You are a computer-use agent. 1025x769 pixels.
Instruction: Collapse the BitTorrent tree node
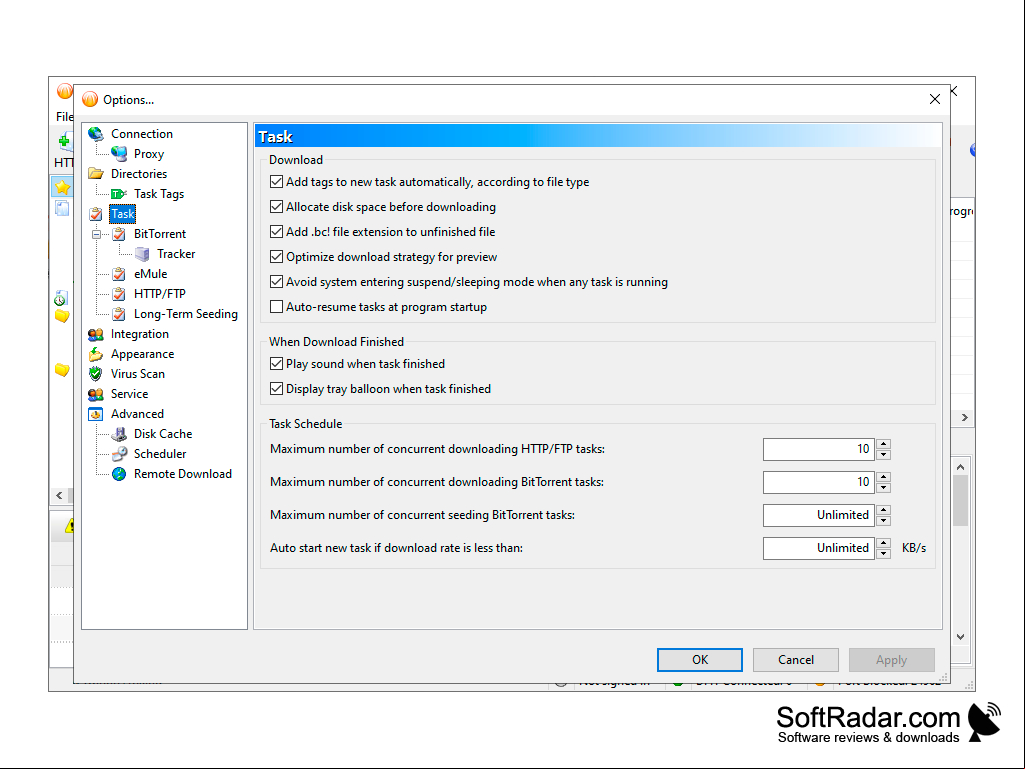pos(96,234)
